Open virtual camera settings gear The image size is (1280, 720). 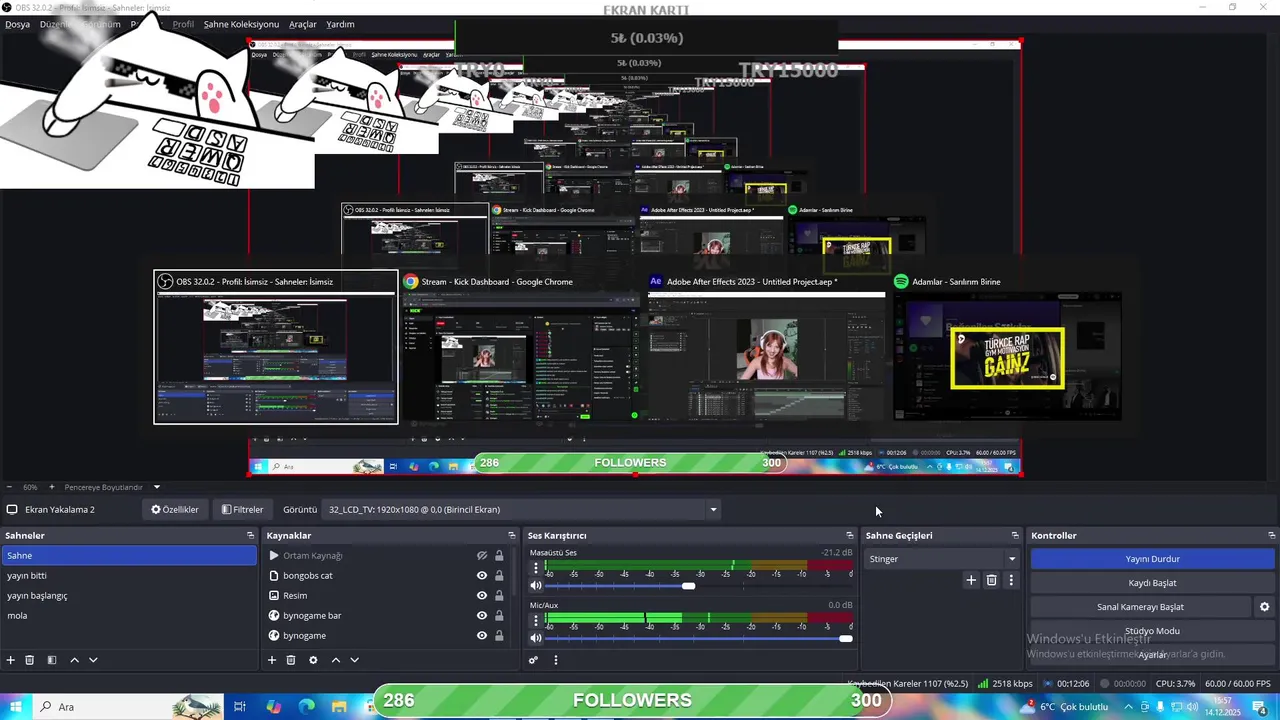coord(1264,607)
